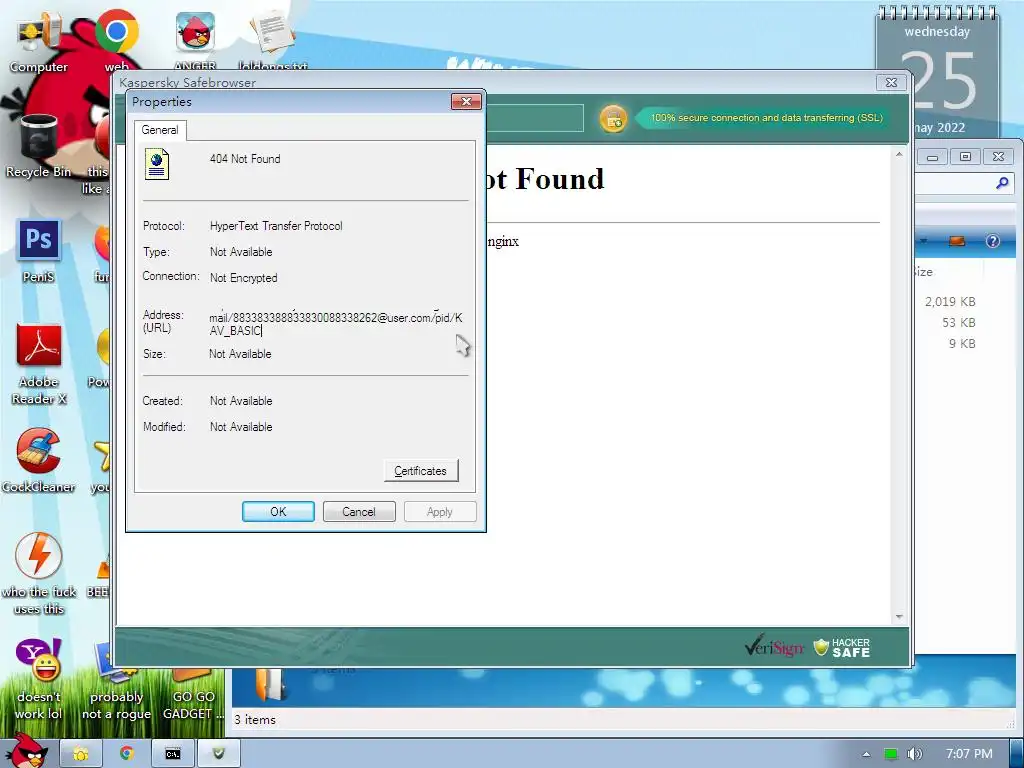1024x768 pixels.
Task: Click the 'Not Encrypted' connection value
Action: (244, 278)
